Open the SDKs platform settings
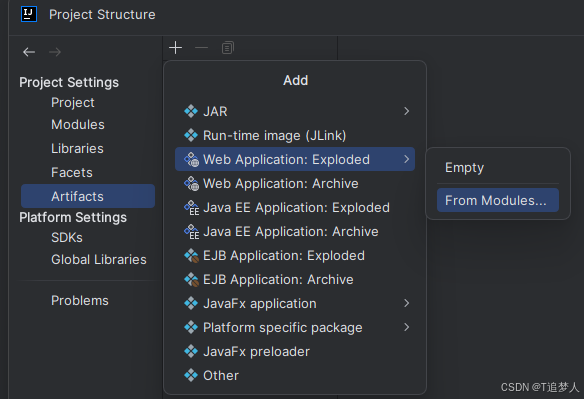The image size is (584, 399). [x=67, y=238]
